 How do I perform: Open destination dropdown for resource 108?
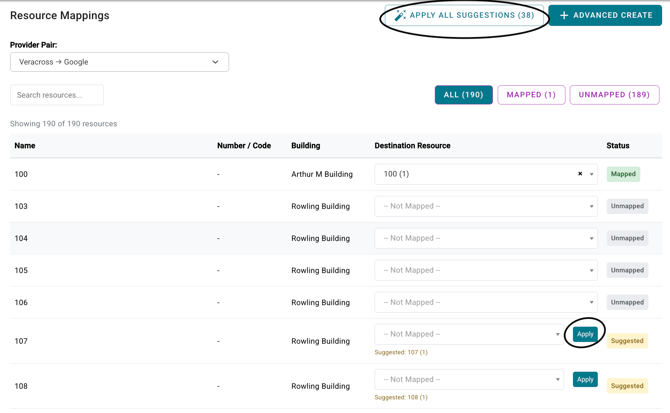(x=557, y=380)
